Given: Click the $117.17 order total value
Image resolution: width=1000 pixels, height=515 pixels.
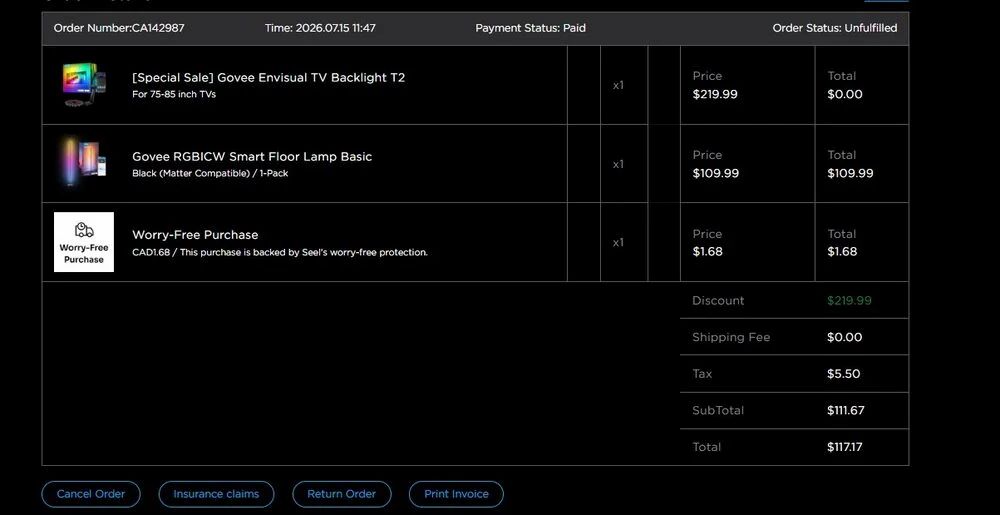Looking at the screenshot, I should (844, 447).
